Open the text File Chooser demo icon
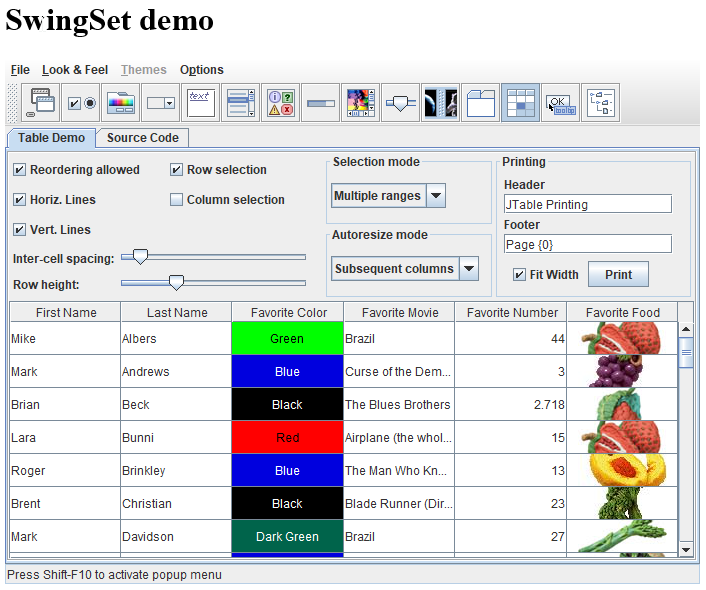This screenshot has height=590, width=706. point(201,103)
